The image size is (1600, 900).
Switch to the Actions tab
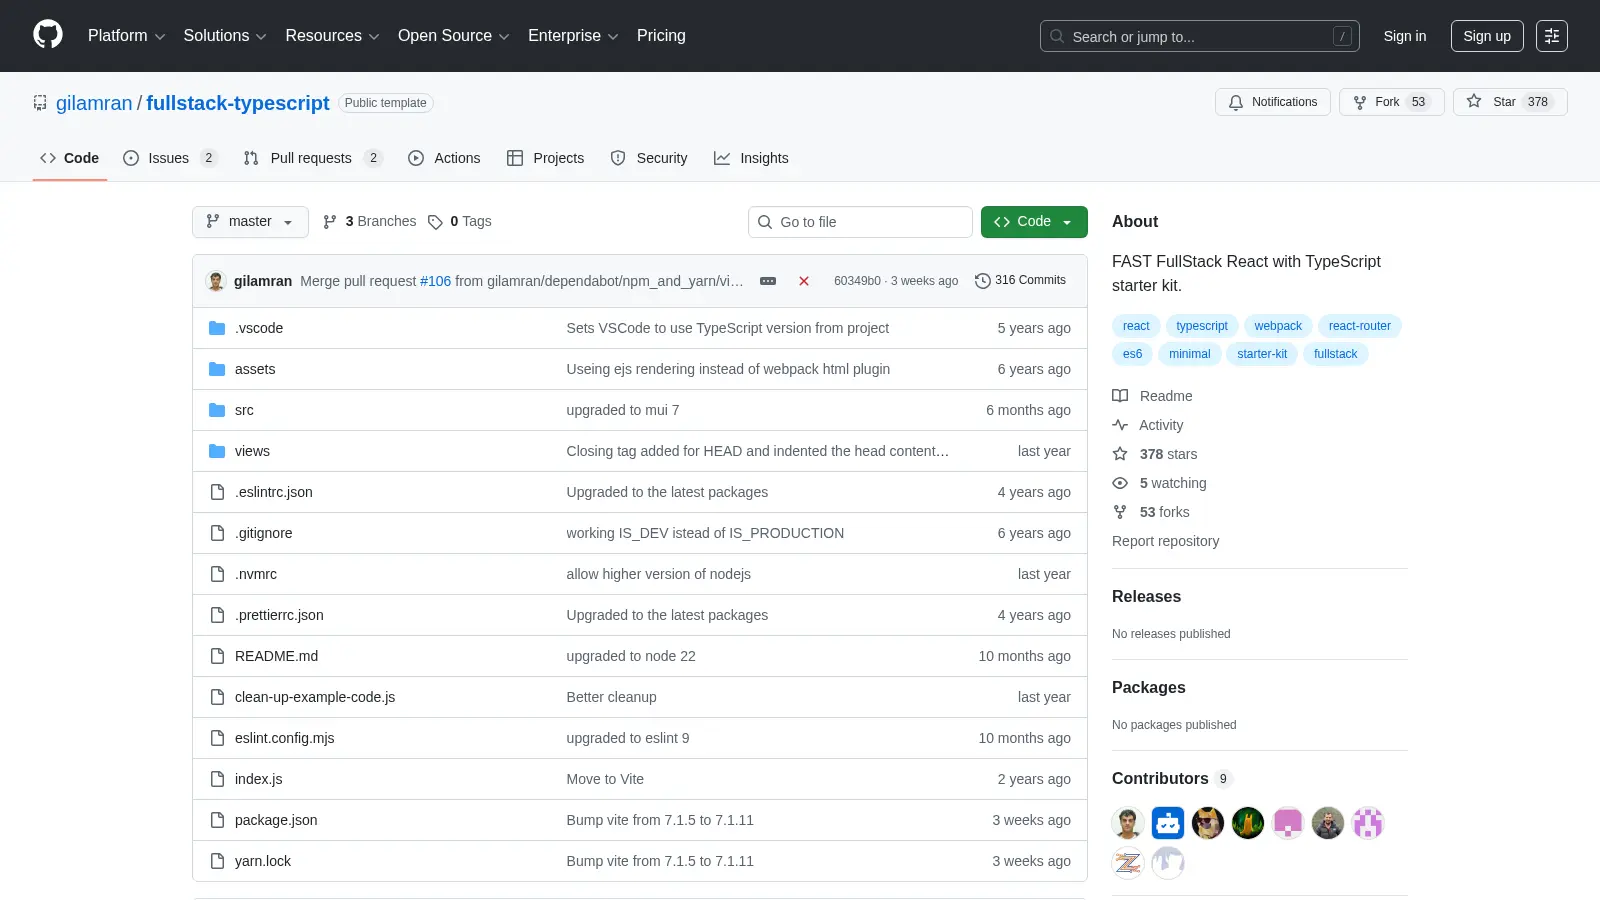[x=444, y=158]
